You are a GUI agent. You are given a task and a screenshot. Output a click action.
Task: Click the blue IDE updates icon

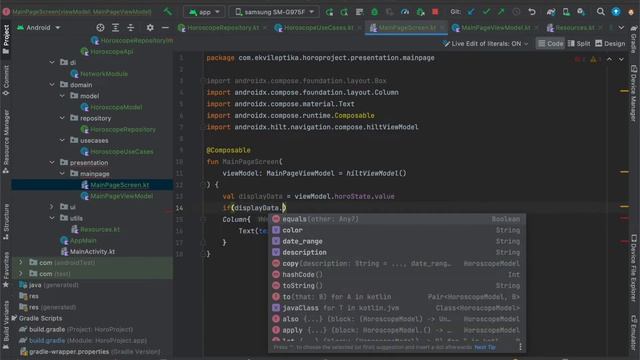click(616, 12)
